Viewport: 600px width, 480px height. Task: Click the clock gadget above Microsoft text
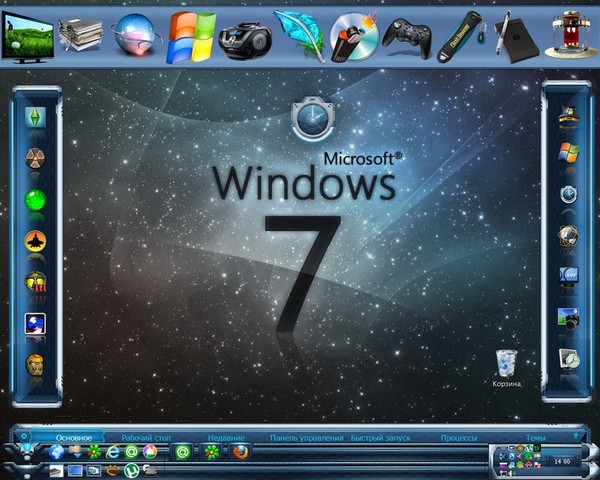[313, 119]
